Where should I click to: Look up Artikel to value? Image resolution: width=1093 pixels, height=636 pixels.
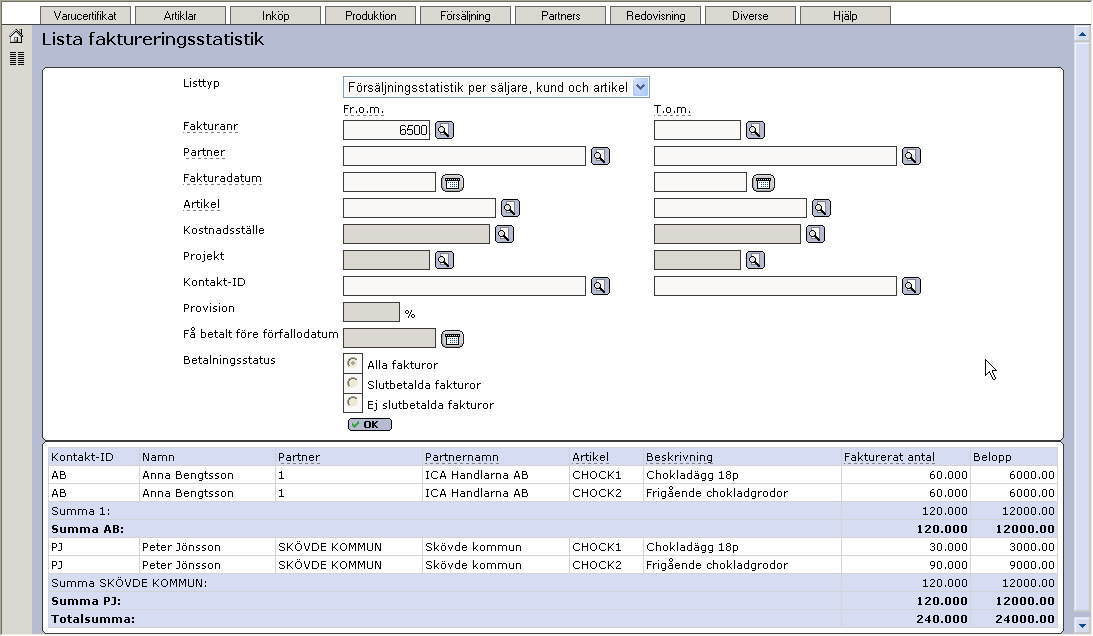pos(820,208)
